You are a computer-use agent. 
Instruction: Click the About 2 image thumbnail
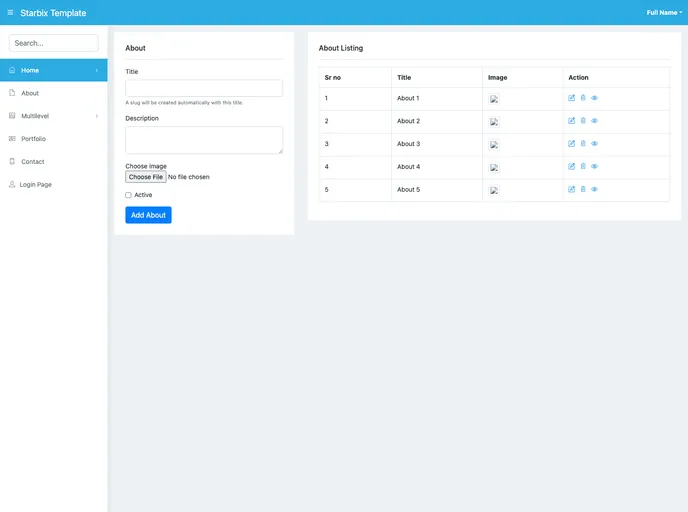click(x=494, y=122)
